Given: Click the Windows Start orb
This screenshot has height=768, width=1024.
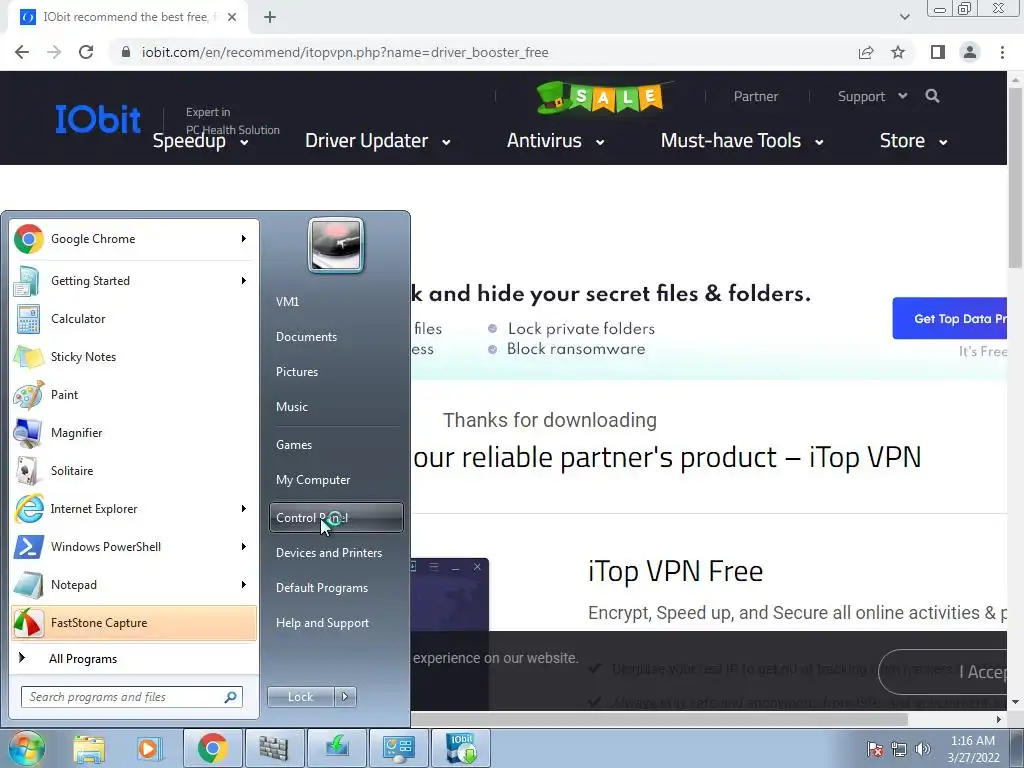Looking at the screenshot, I should pyautogui.click(x=26, y=748).
